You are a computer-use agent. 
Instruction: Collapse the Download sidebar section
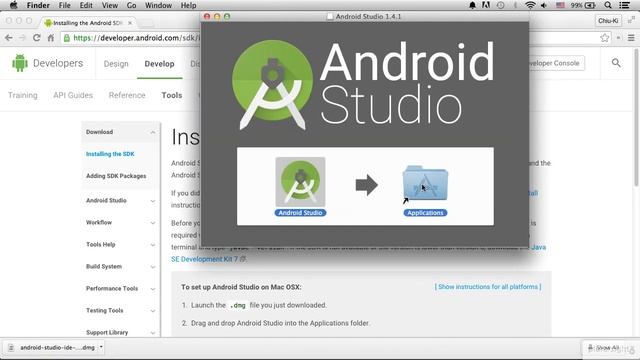pos(153,132)
